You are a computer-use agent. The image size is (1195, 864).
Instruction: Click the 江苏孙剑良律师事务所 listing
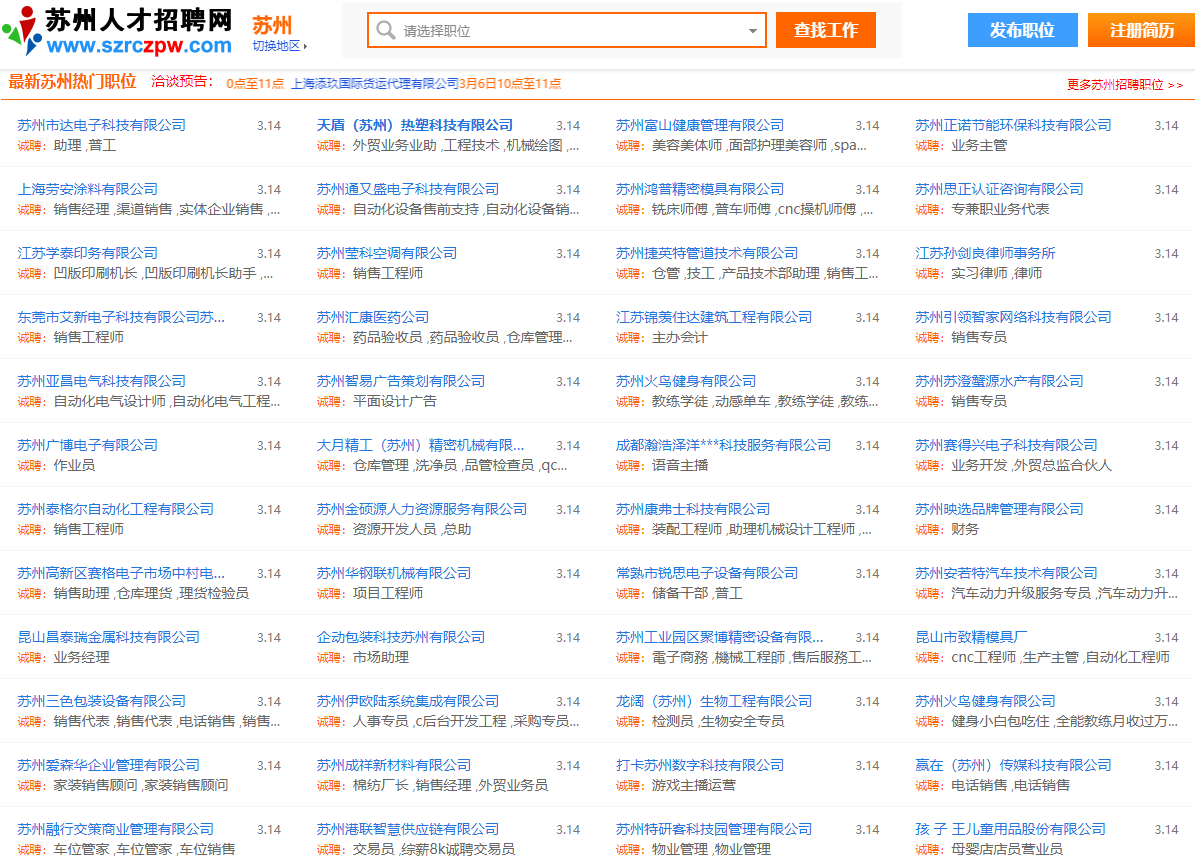(984, 252)
